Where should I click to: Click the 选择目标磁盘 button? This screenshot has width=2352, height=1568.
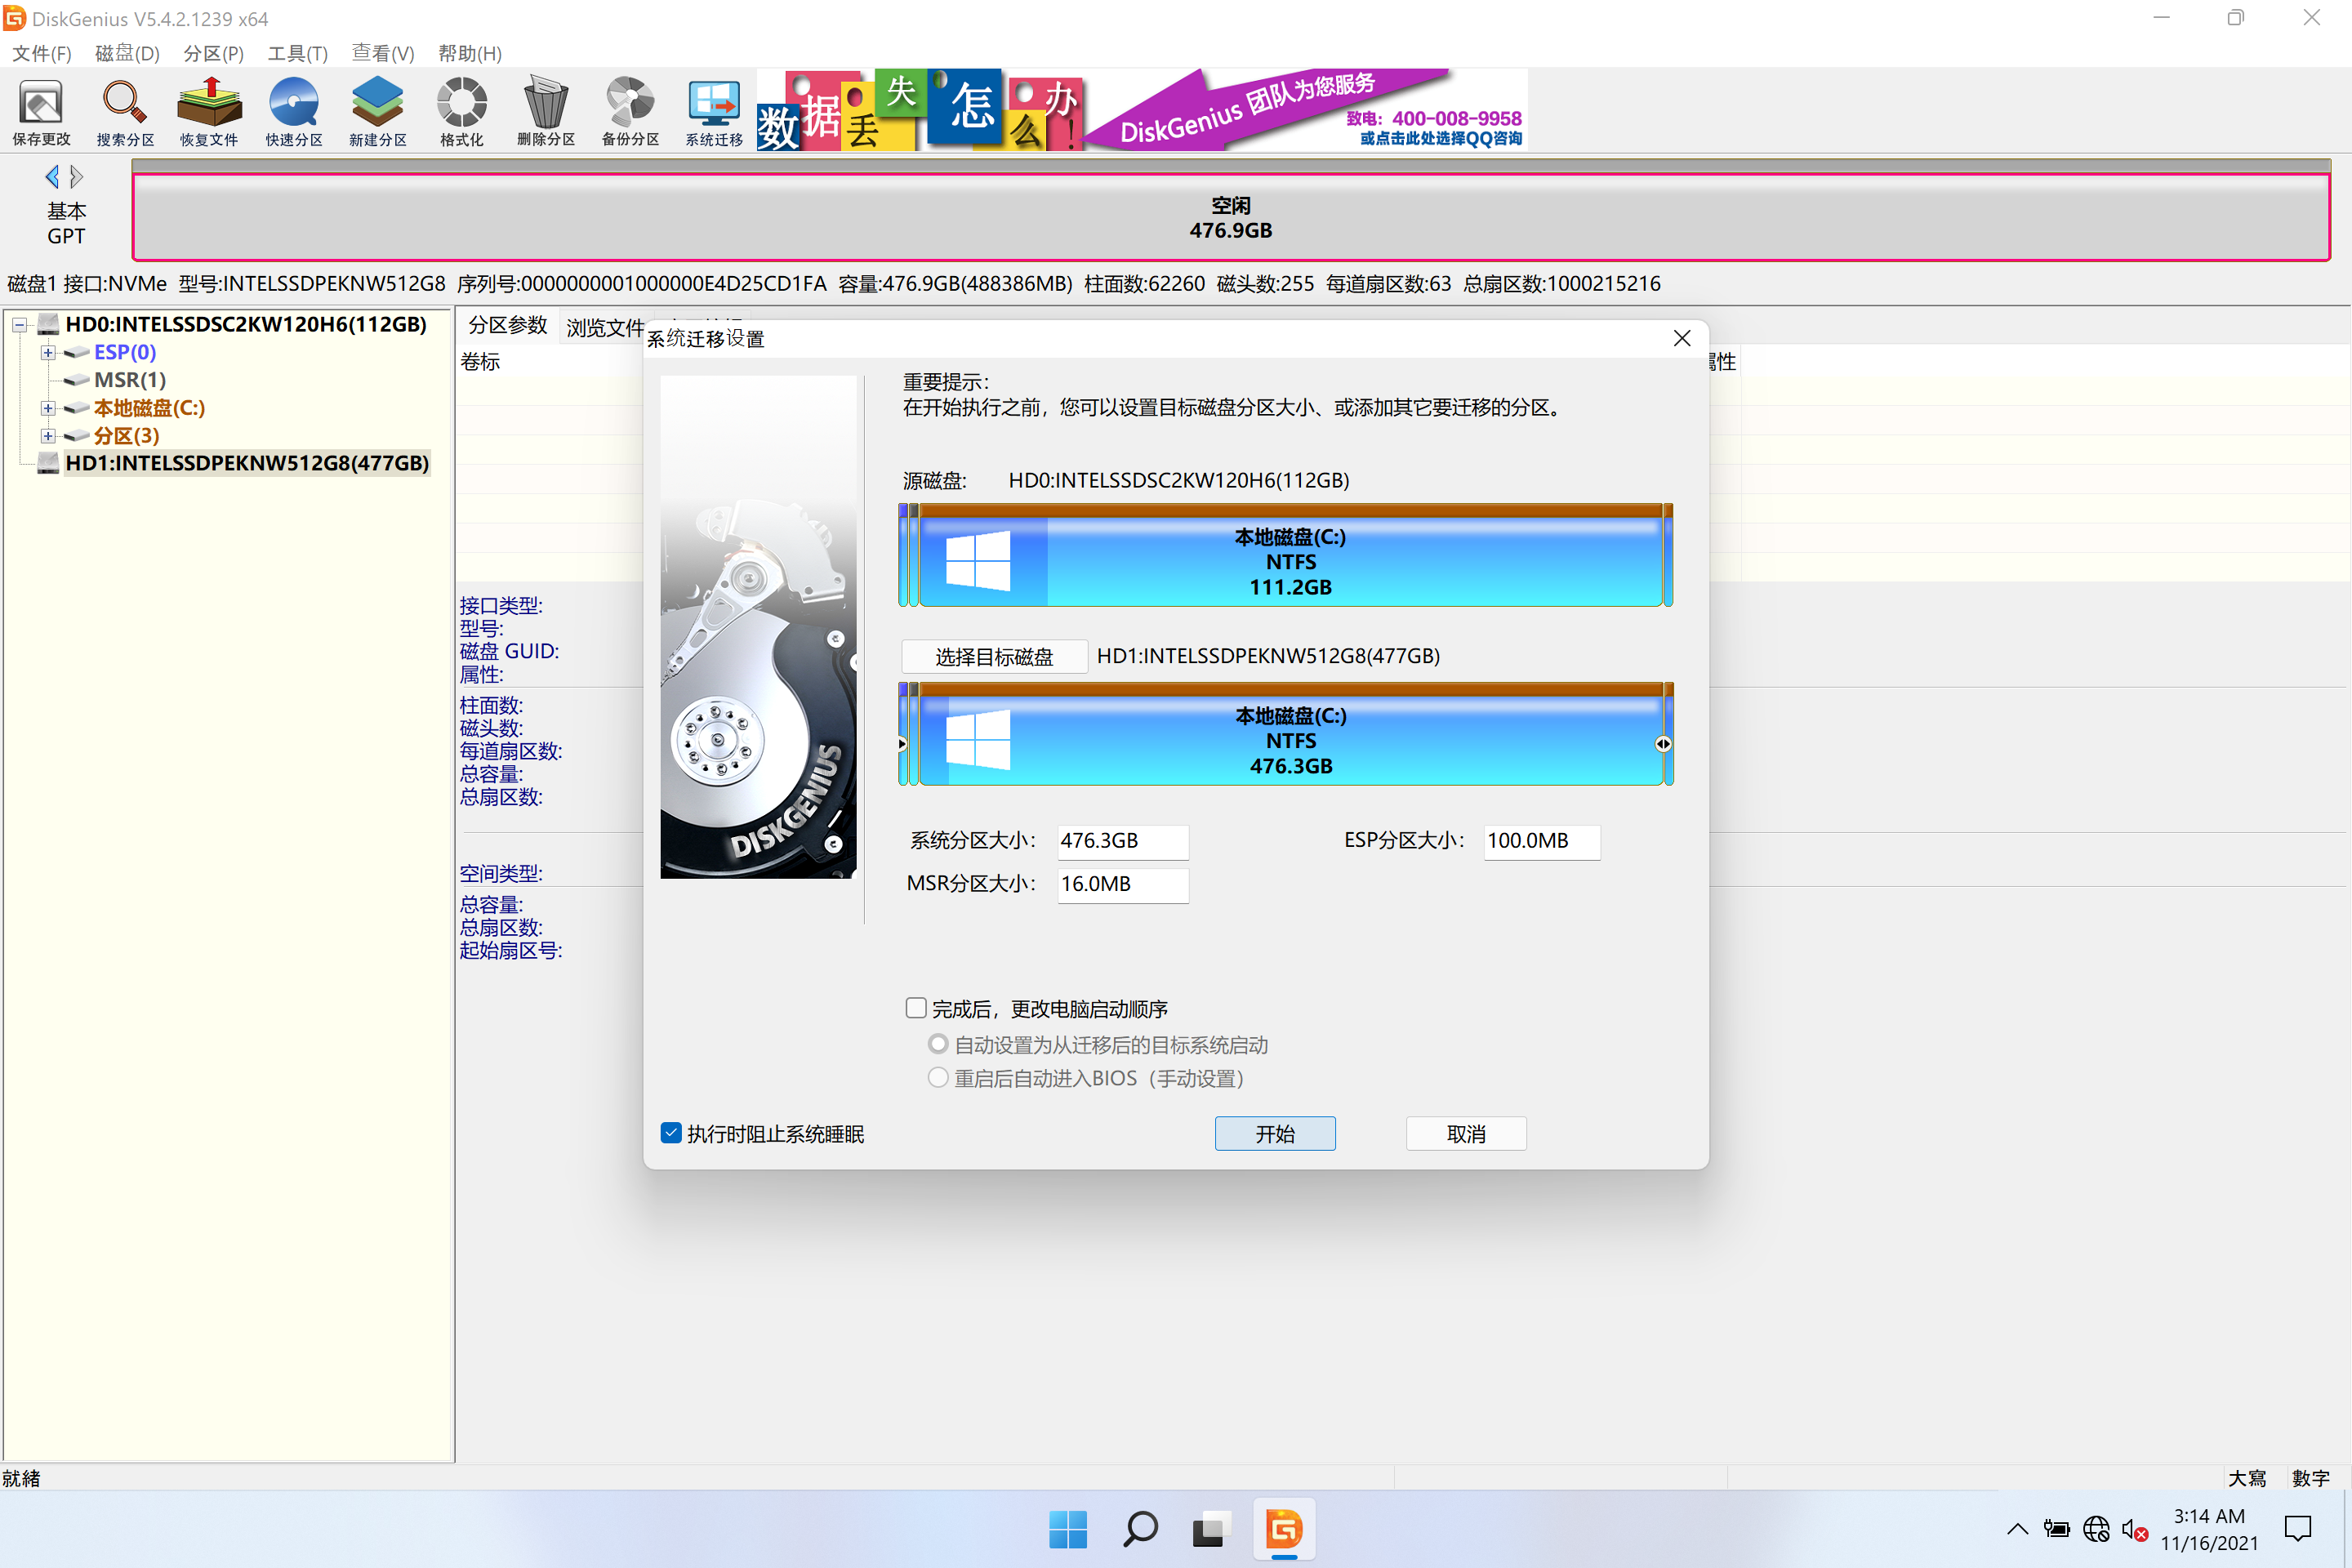[994, 656]
